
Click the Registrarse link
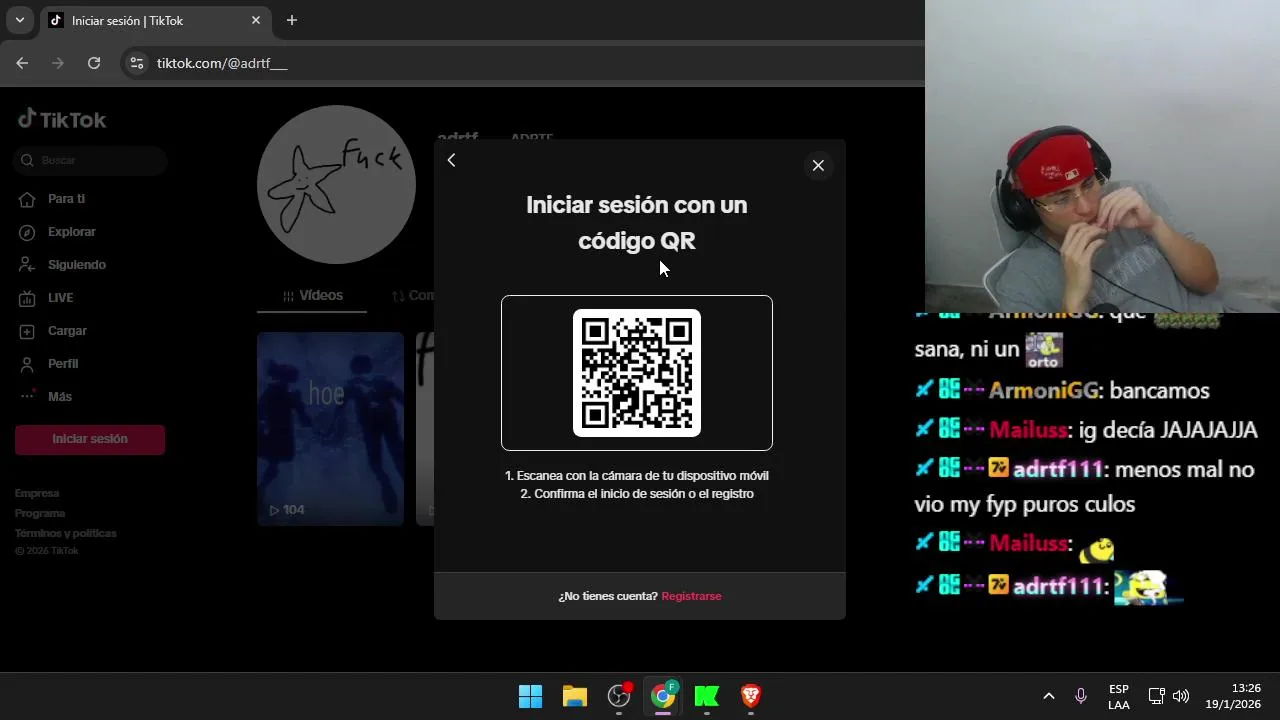pyautogui.click(x=691, y=596)
